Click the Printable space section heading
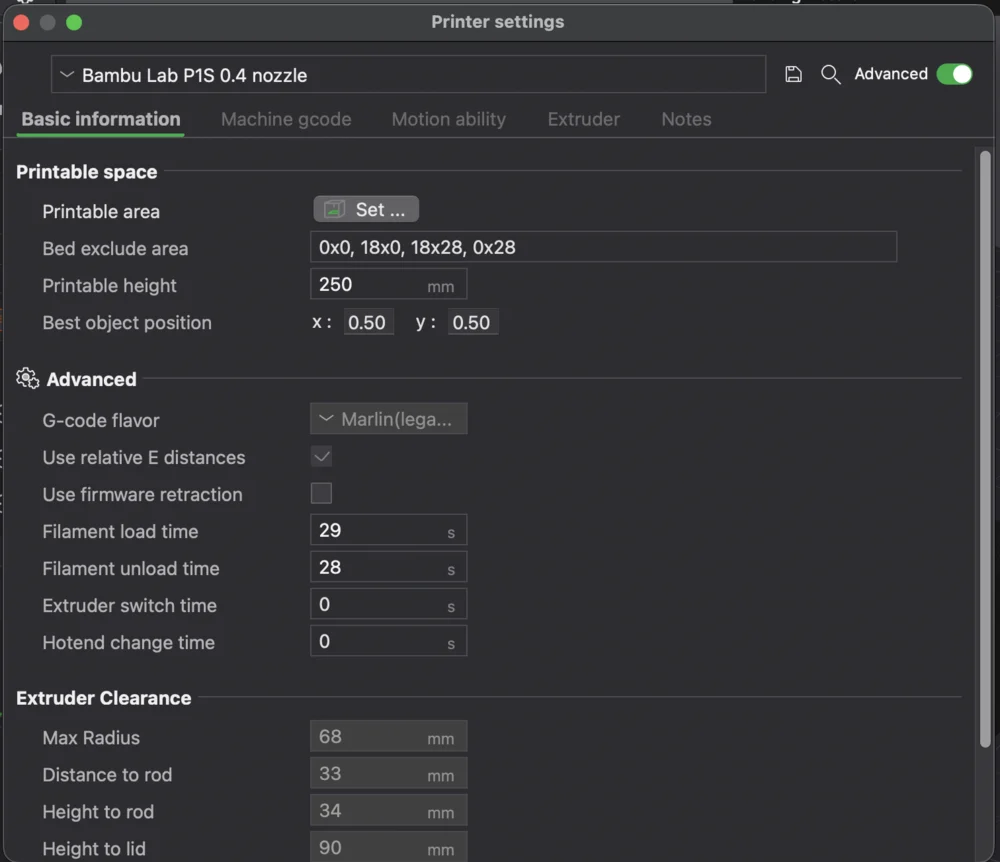1000x862 pixels. (87, 172)
